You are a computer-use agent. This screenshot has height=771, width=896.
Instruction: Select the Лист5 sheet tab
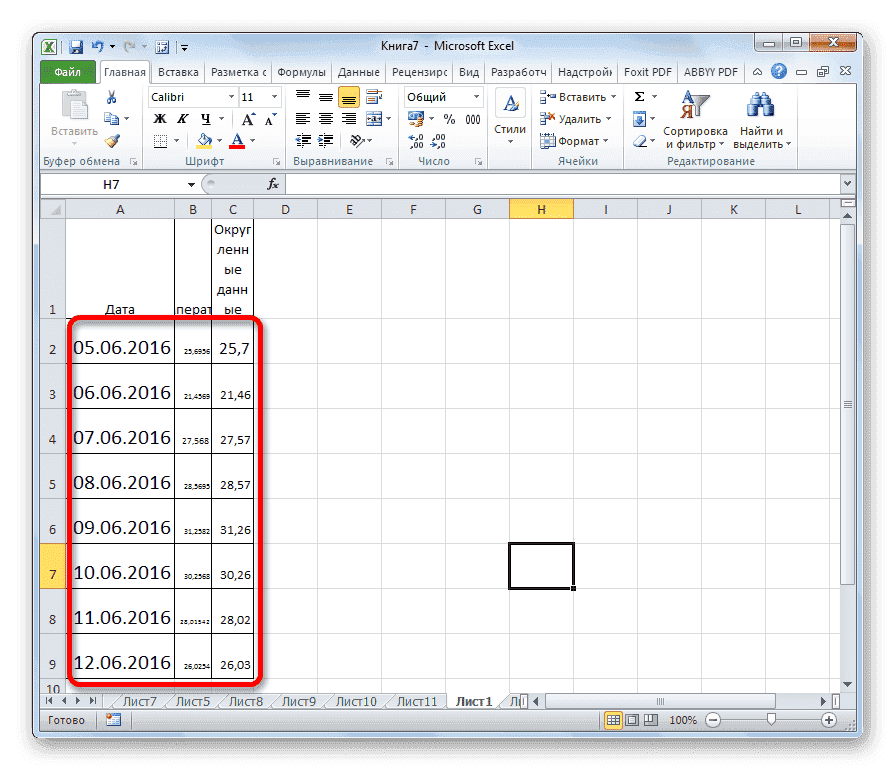pyautogui.click(x=192, y=701)
